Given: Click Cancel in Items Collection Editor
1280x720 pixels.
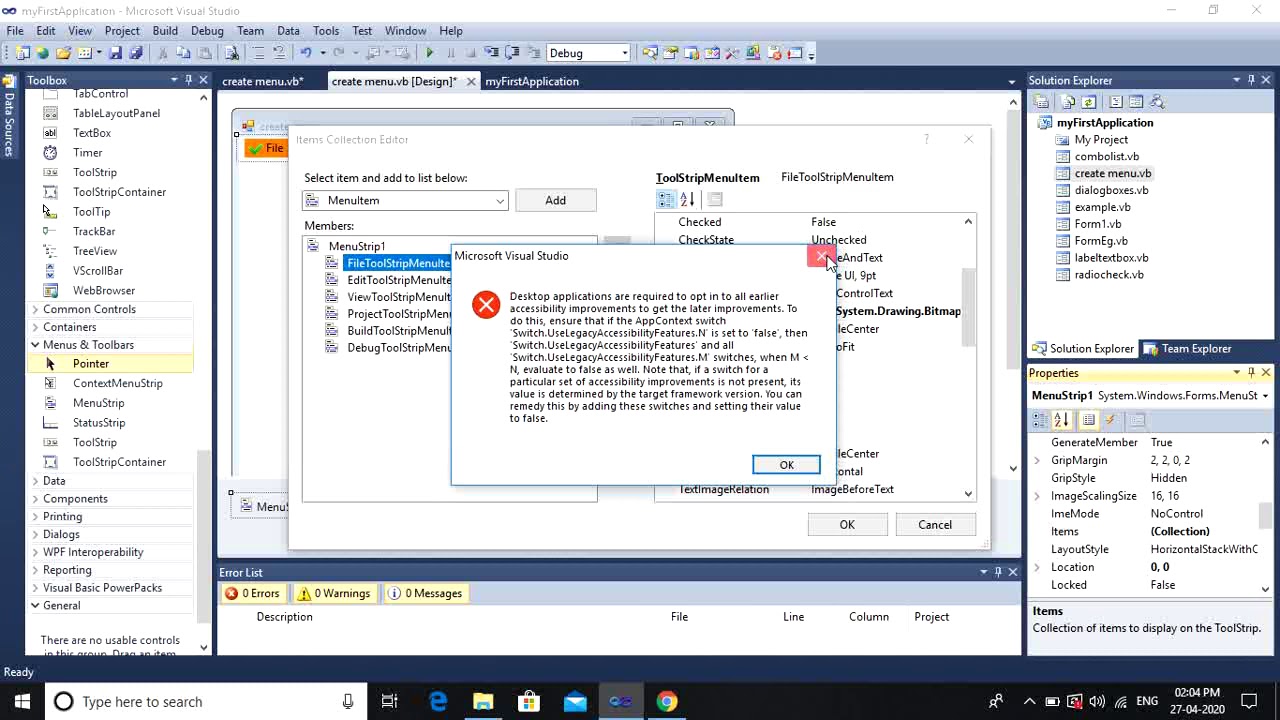Looking at the screenshot, I should coord(935,524).
